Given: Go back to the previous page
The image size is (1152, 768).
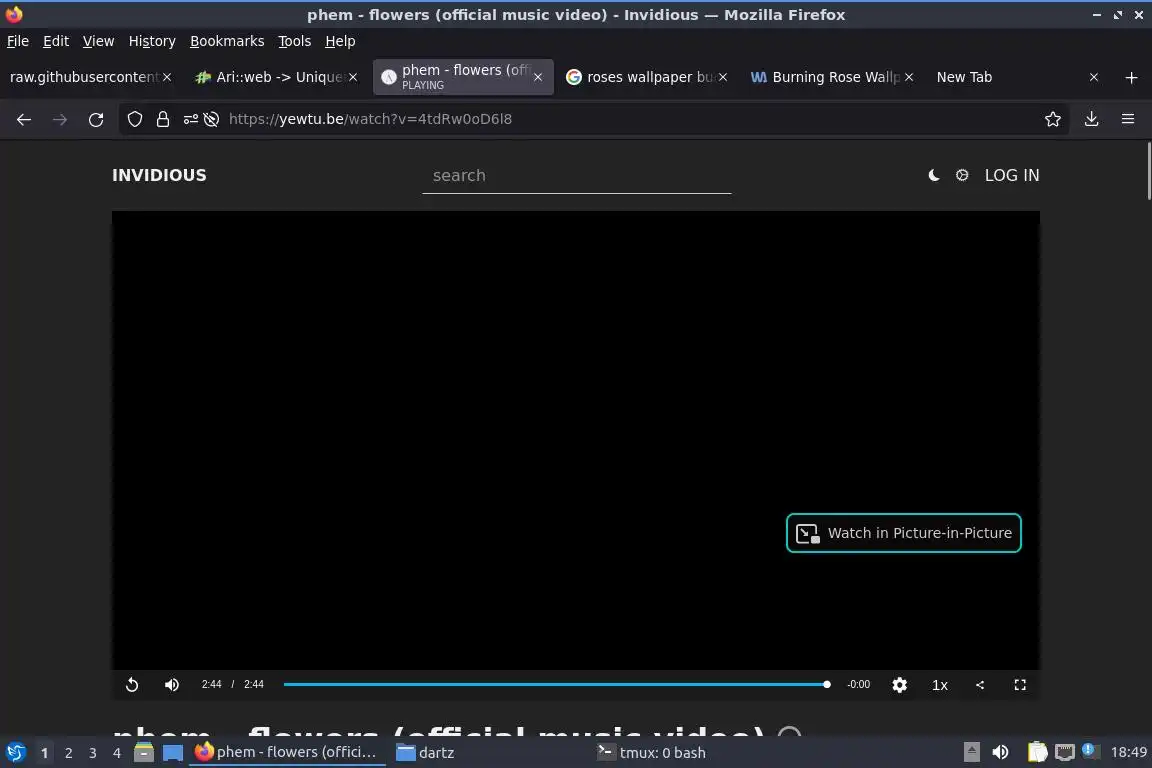Looking at the screenshot, I should 24,119.
